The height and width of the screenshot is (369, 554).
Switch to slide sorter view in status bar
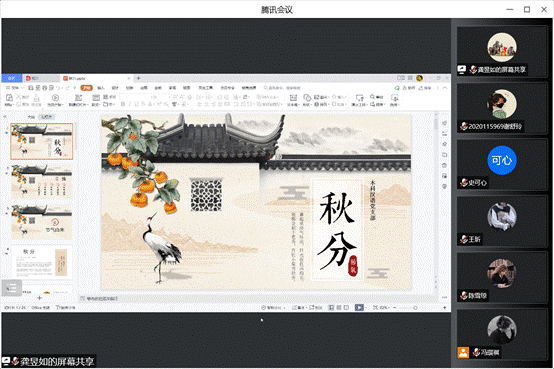tap(339, 308)
